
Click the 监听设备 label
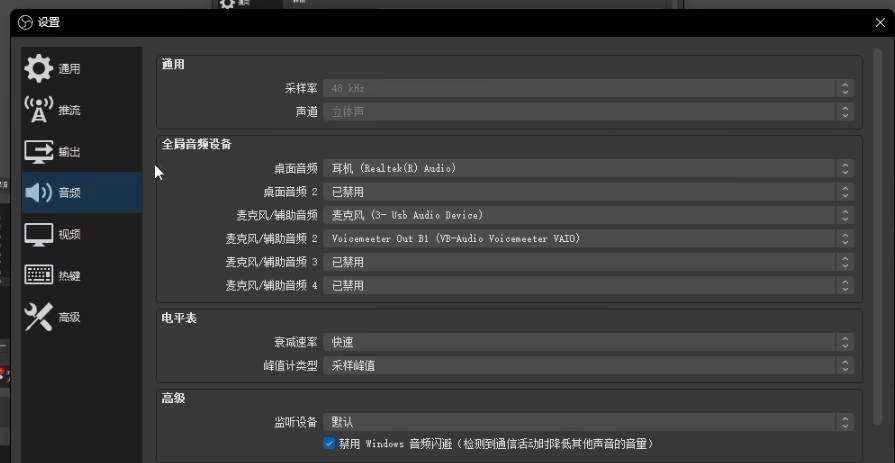pyautogui.click(x=296, y=422)
